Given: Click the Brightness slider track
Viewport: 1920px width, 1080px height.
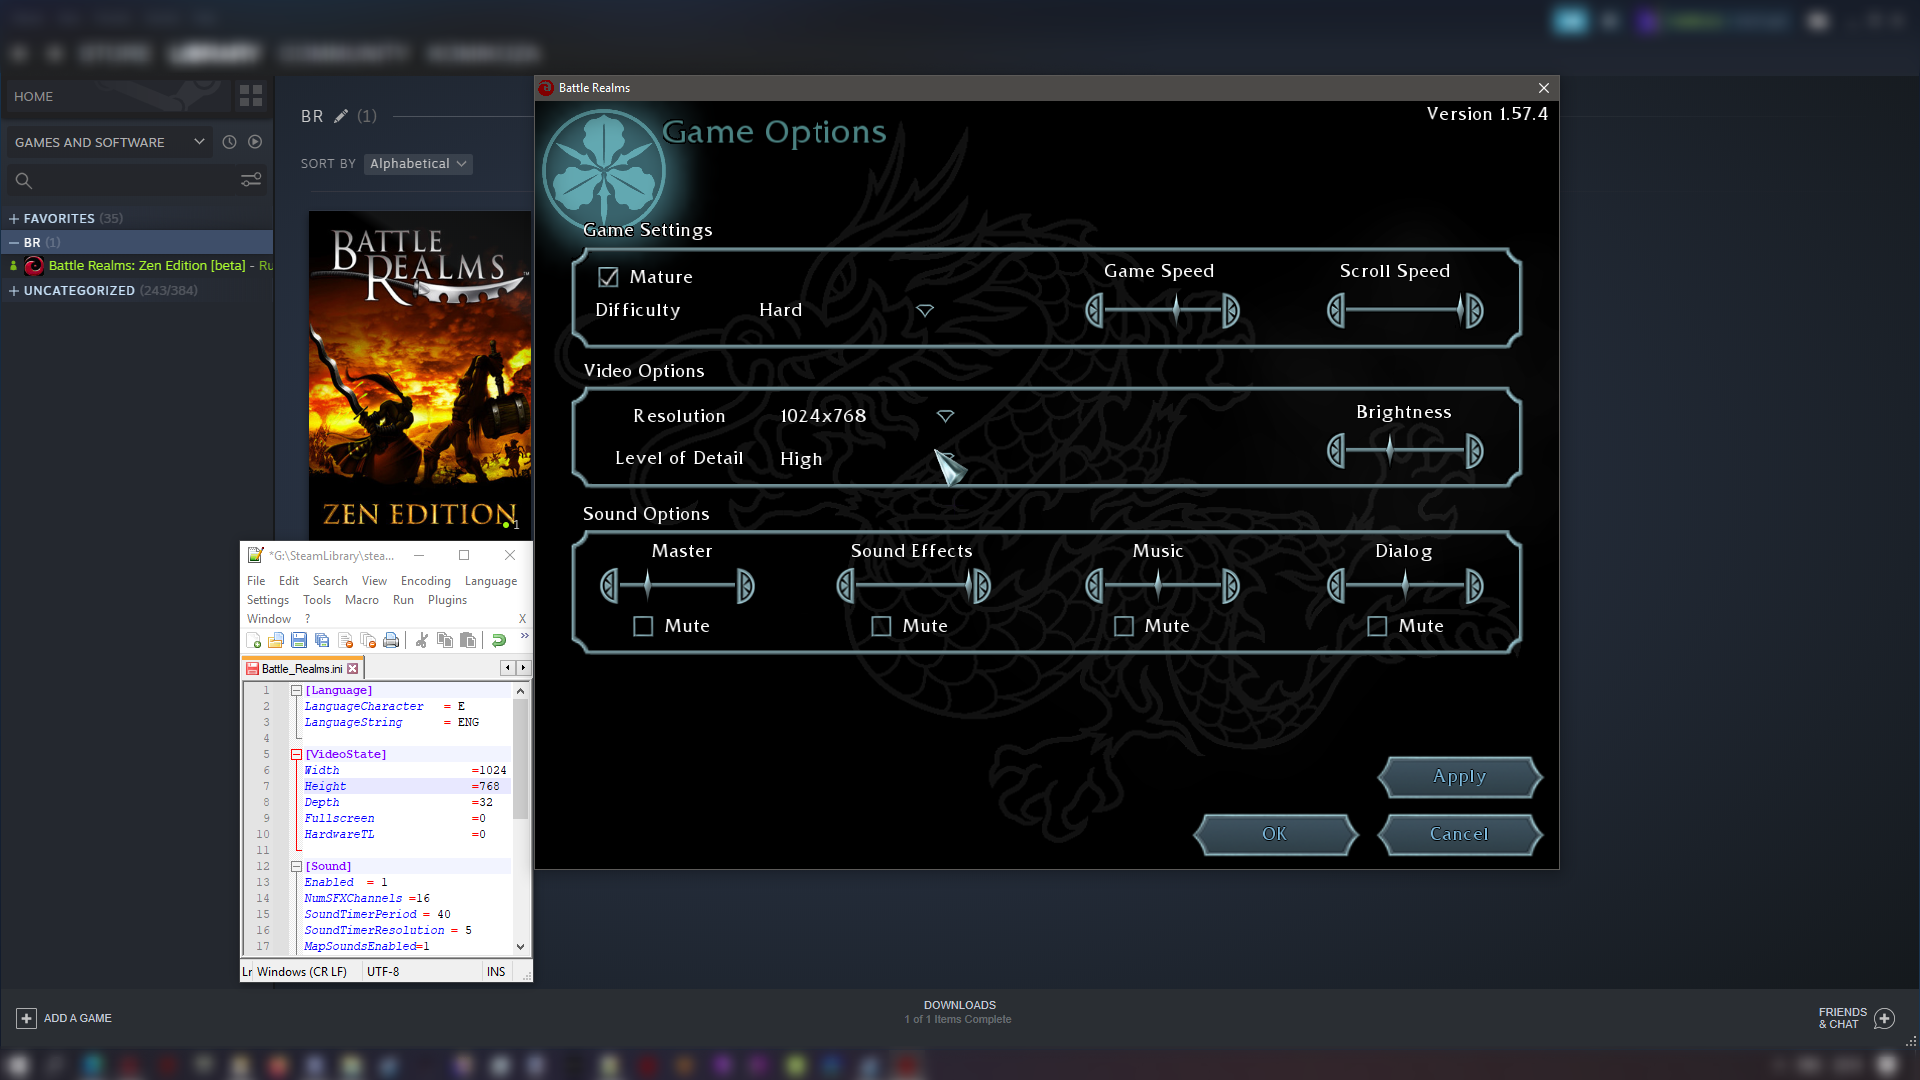Looking at the screenshot, I should pyautogui.click(x=1405, y=451).
